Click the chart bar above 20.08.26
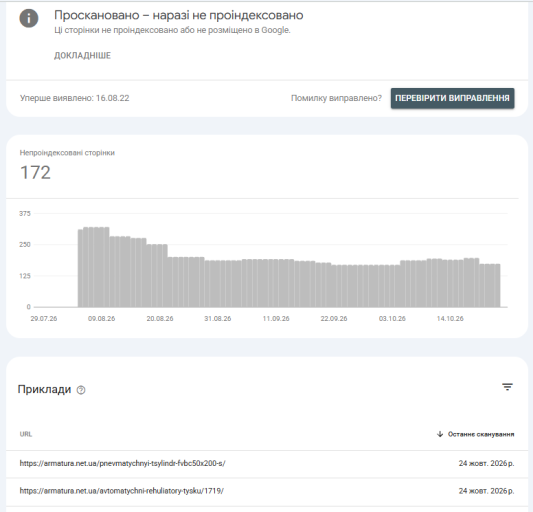The image size is (533, 512). (x=160, y=276)
